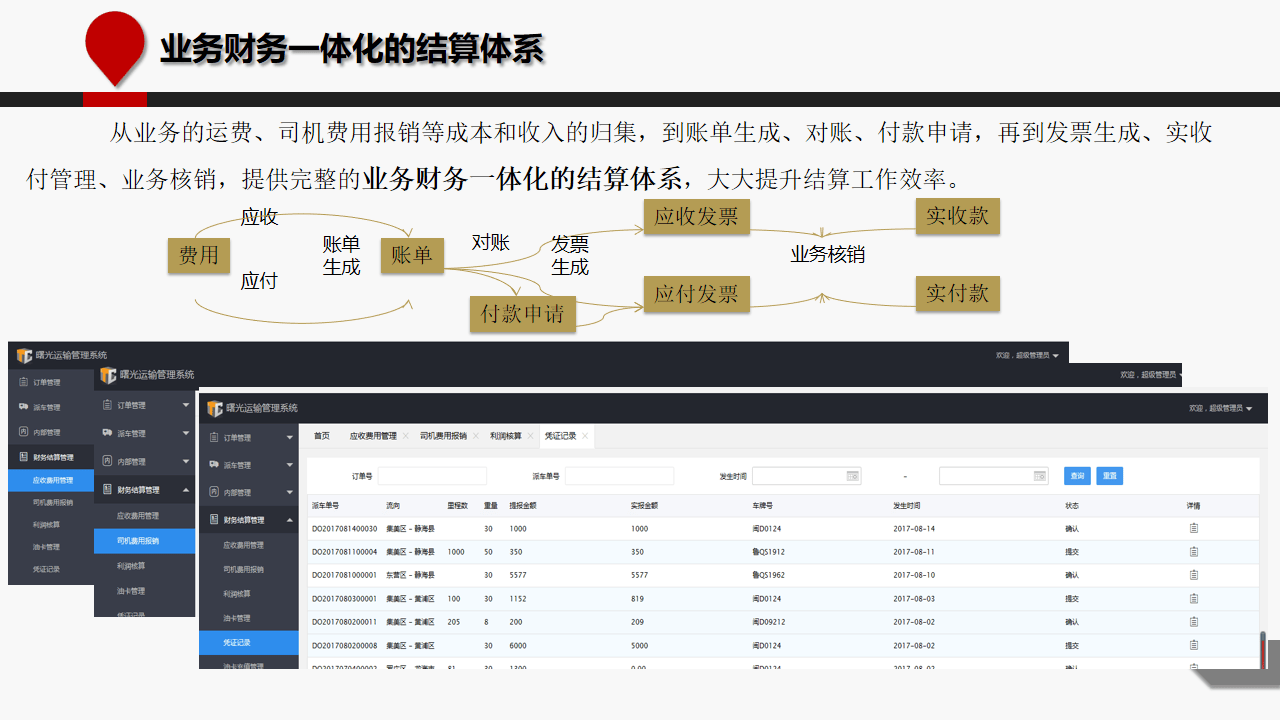Click date cell 2017-08-14
The image size is (1280, 720).
click(914, 528)
